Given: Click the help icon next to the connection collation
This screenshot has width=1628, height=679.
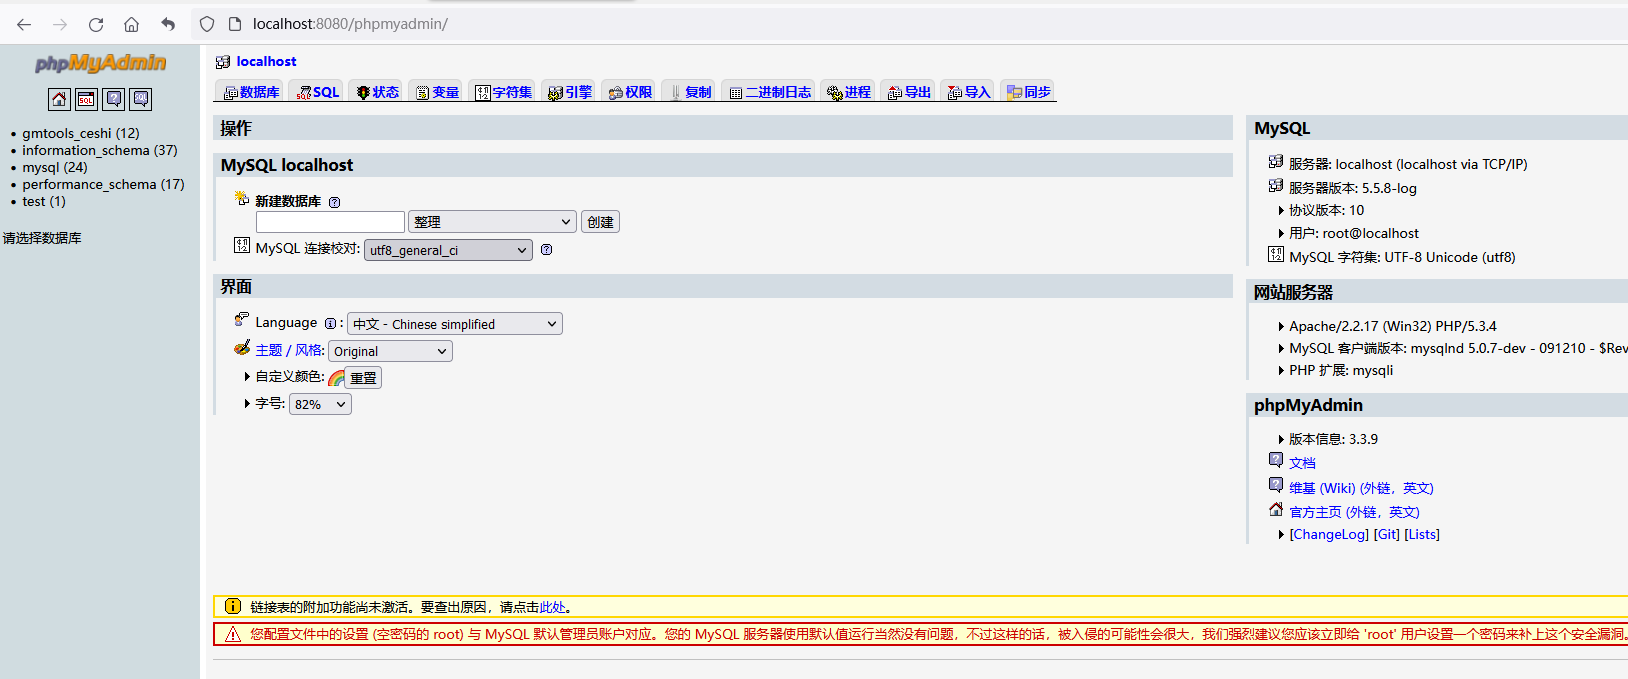Looking at the screenshot, I should pos(547,249).
